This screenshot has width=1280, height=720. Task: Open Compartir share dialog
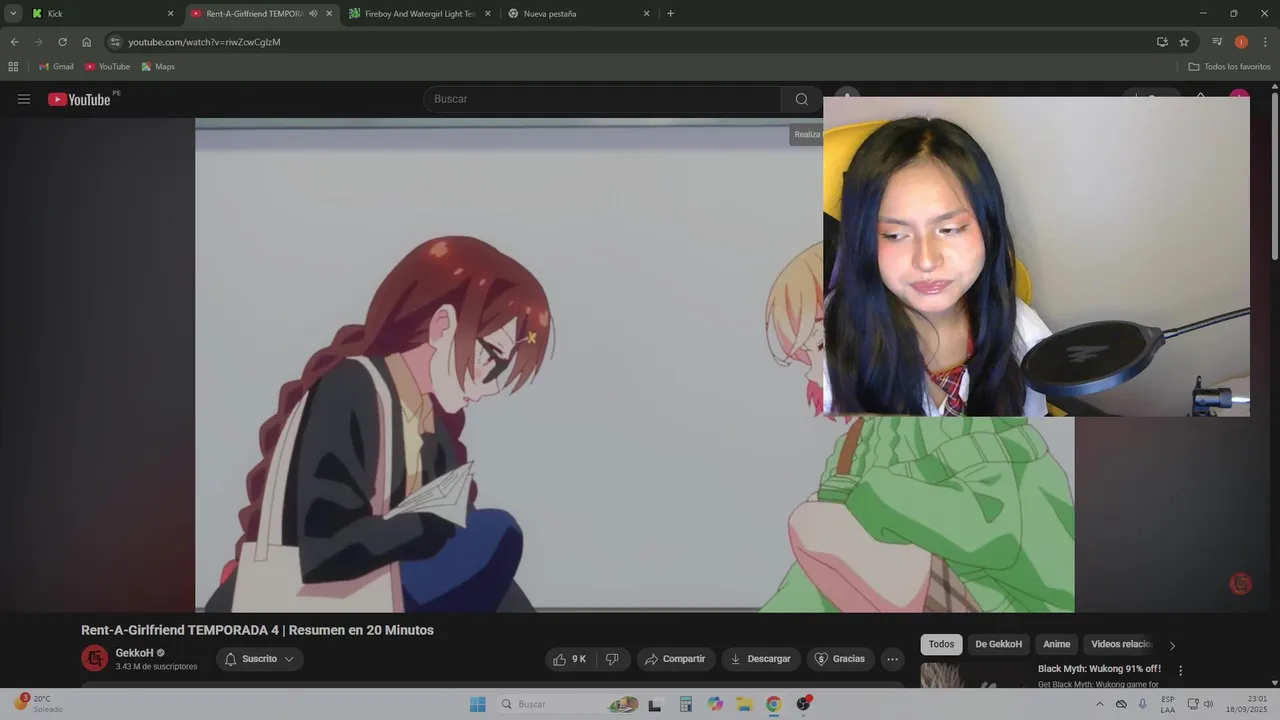tap(675, 659)
